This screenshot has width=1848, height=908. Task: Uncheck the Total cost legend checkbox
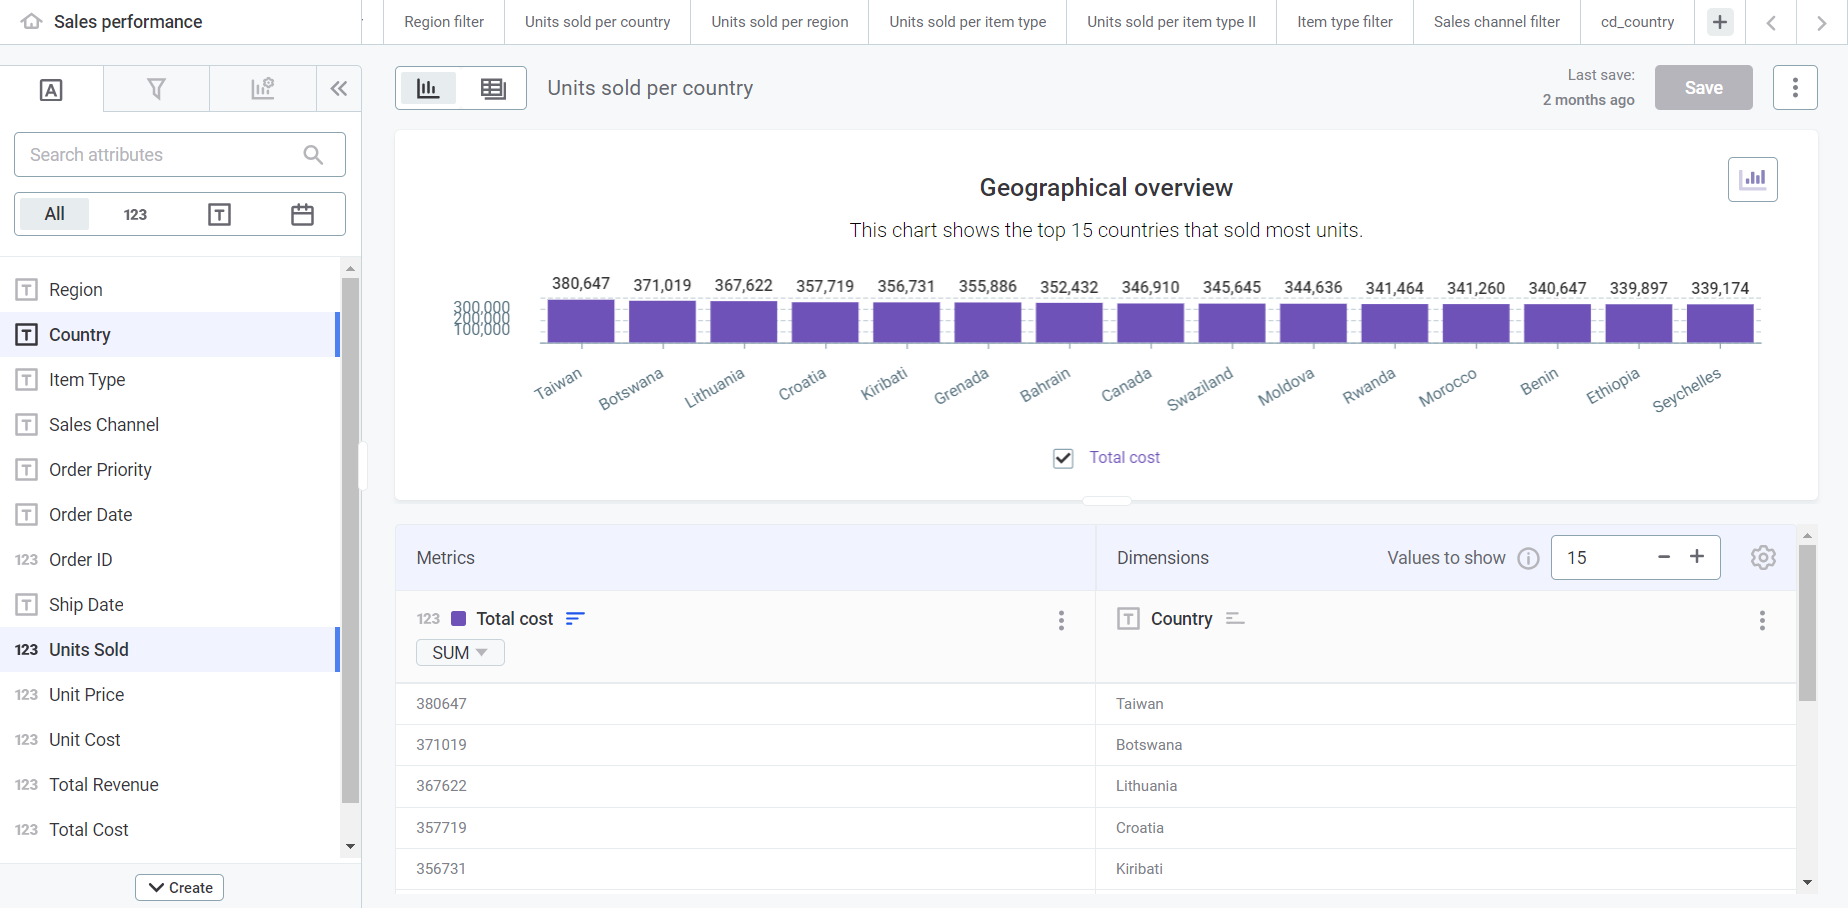pos(1062,458)
